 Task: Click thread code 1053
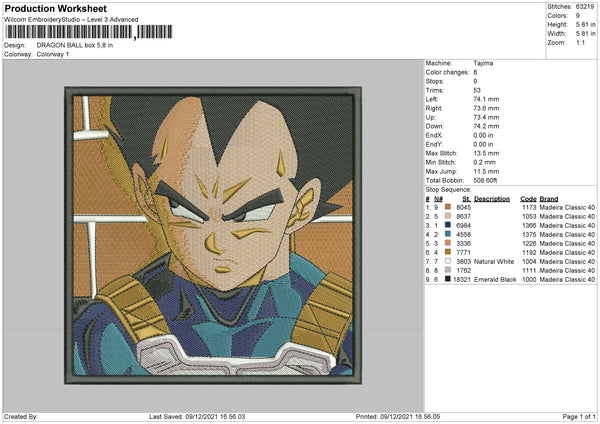pos(529,216)
